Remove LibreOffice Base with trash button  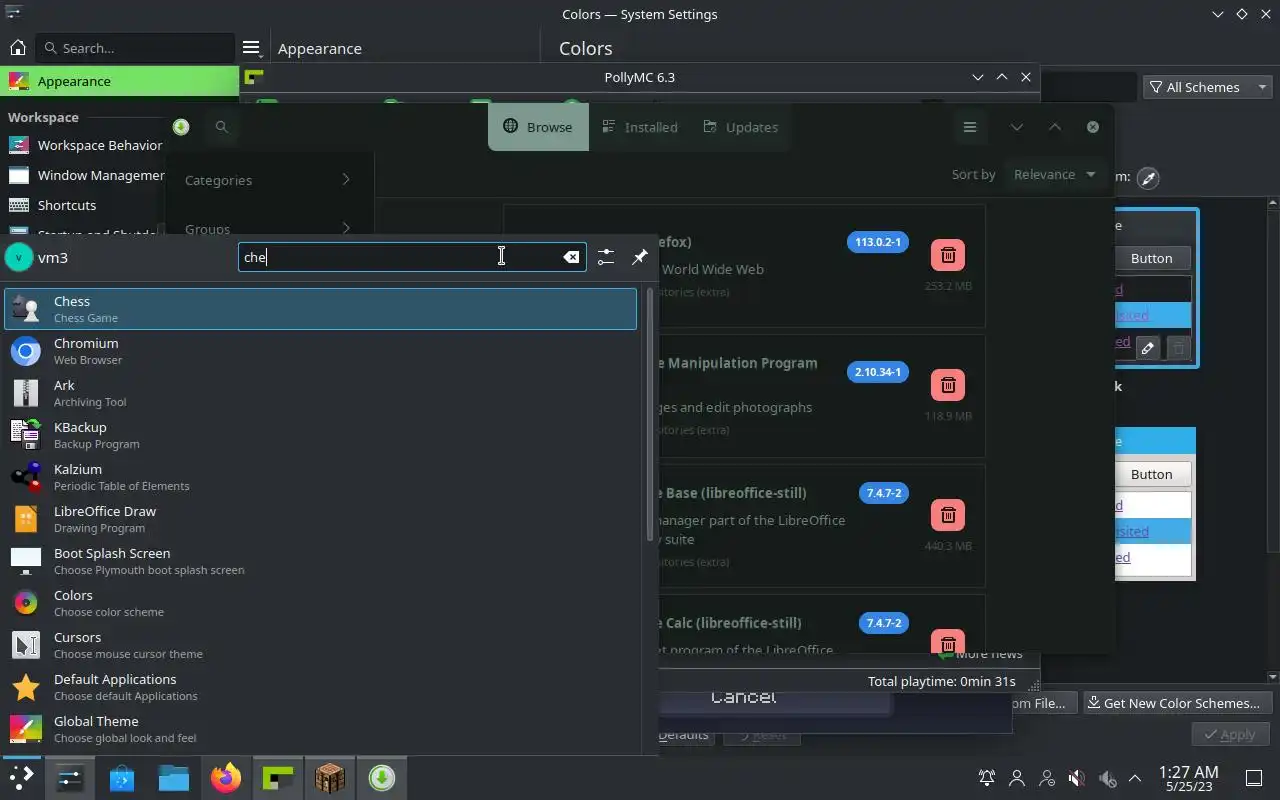[x=948, y=515]
